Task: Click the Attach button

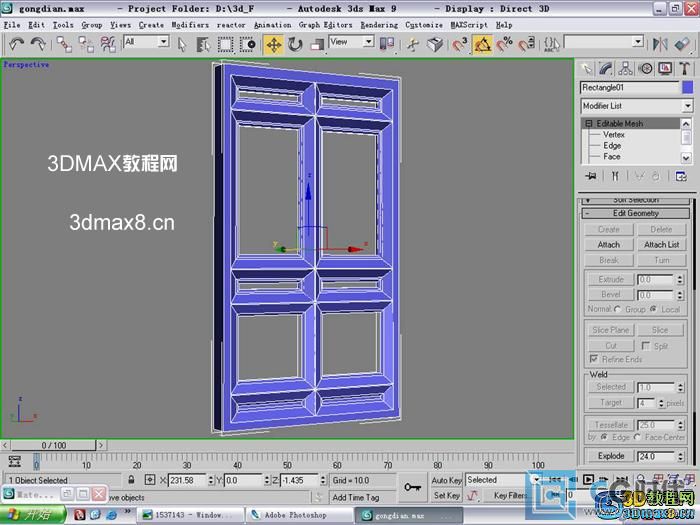Action: pyautogui.click(x=608, y=245)
